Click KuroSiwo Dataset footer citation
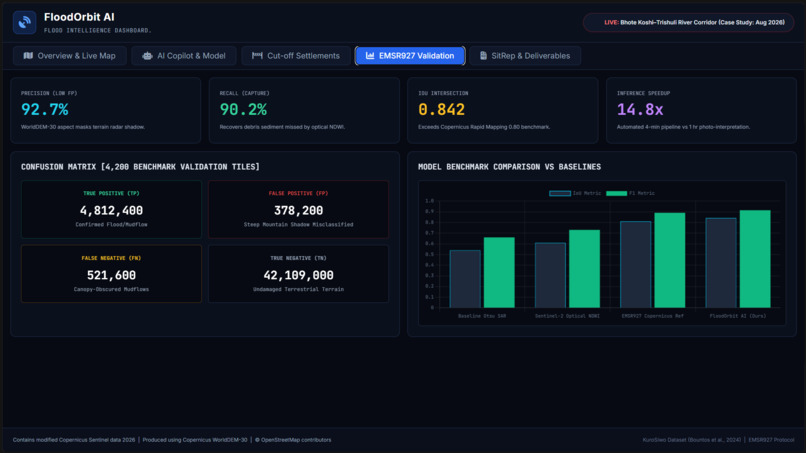This screenshot has width=806, height=453. tap(691, 440)
